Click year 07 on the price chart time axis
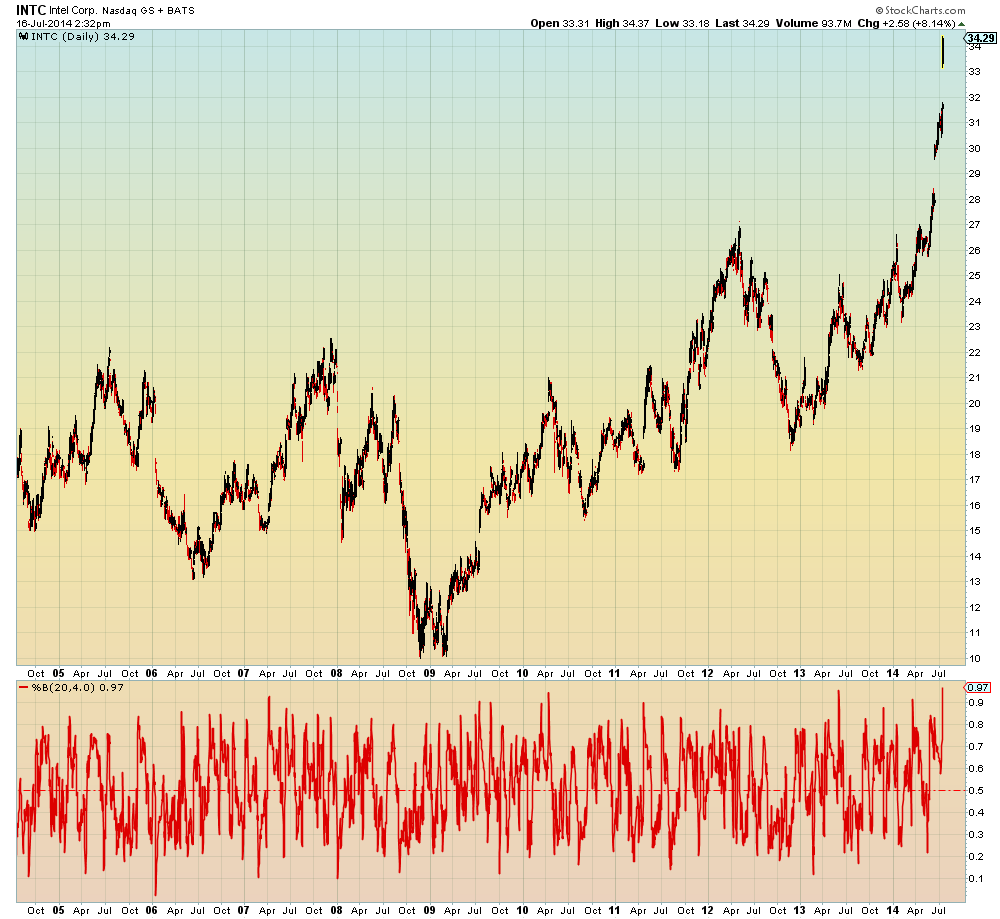The image size is (1000, 919). (x=244, y=673)
